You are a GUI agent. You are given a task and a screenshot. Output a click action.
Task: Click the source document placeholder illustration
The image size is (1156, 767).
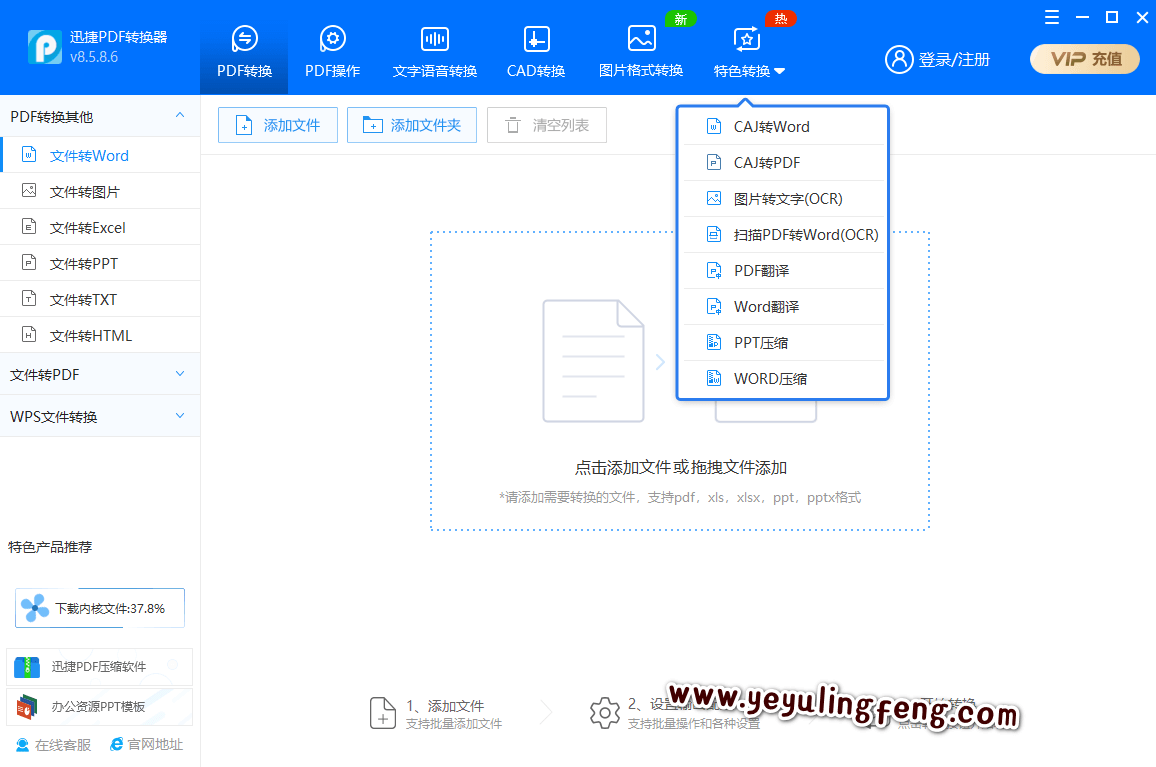(x=593, y=361)
